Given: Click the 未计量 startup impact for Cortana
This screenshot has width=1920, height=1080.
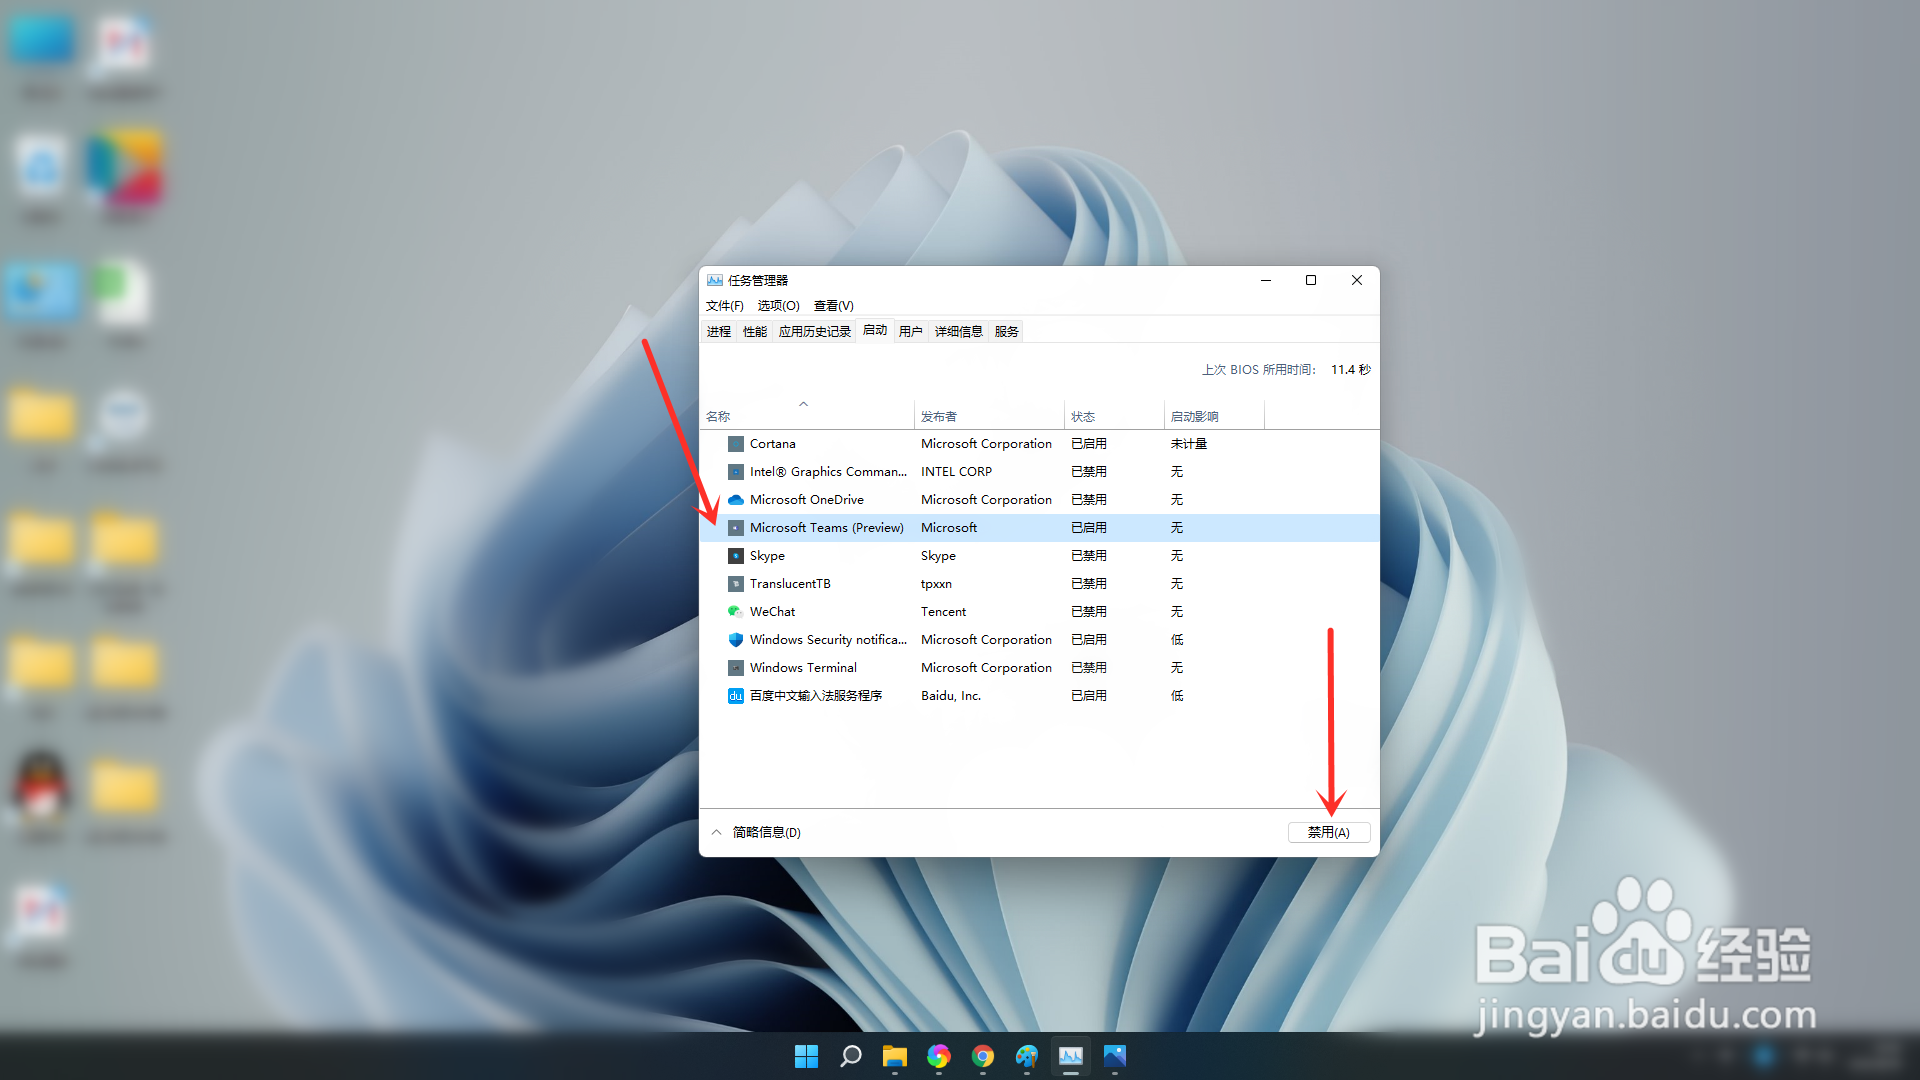Looking at the screenshot, I should coord(1189,444).
